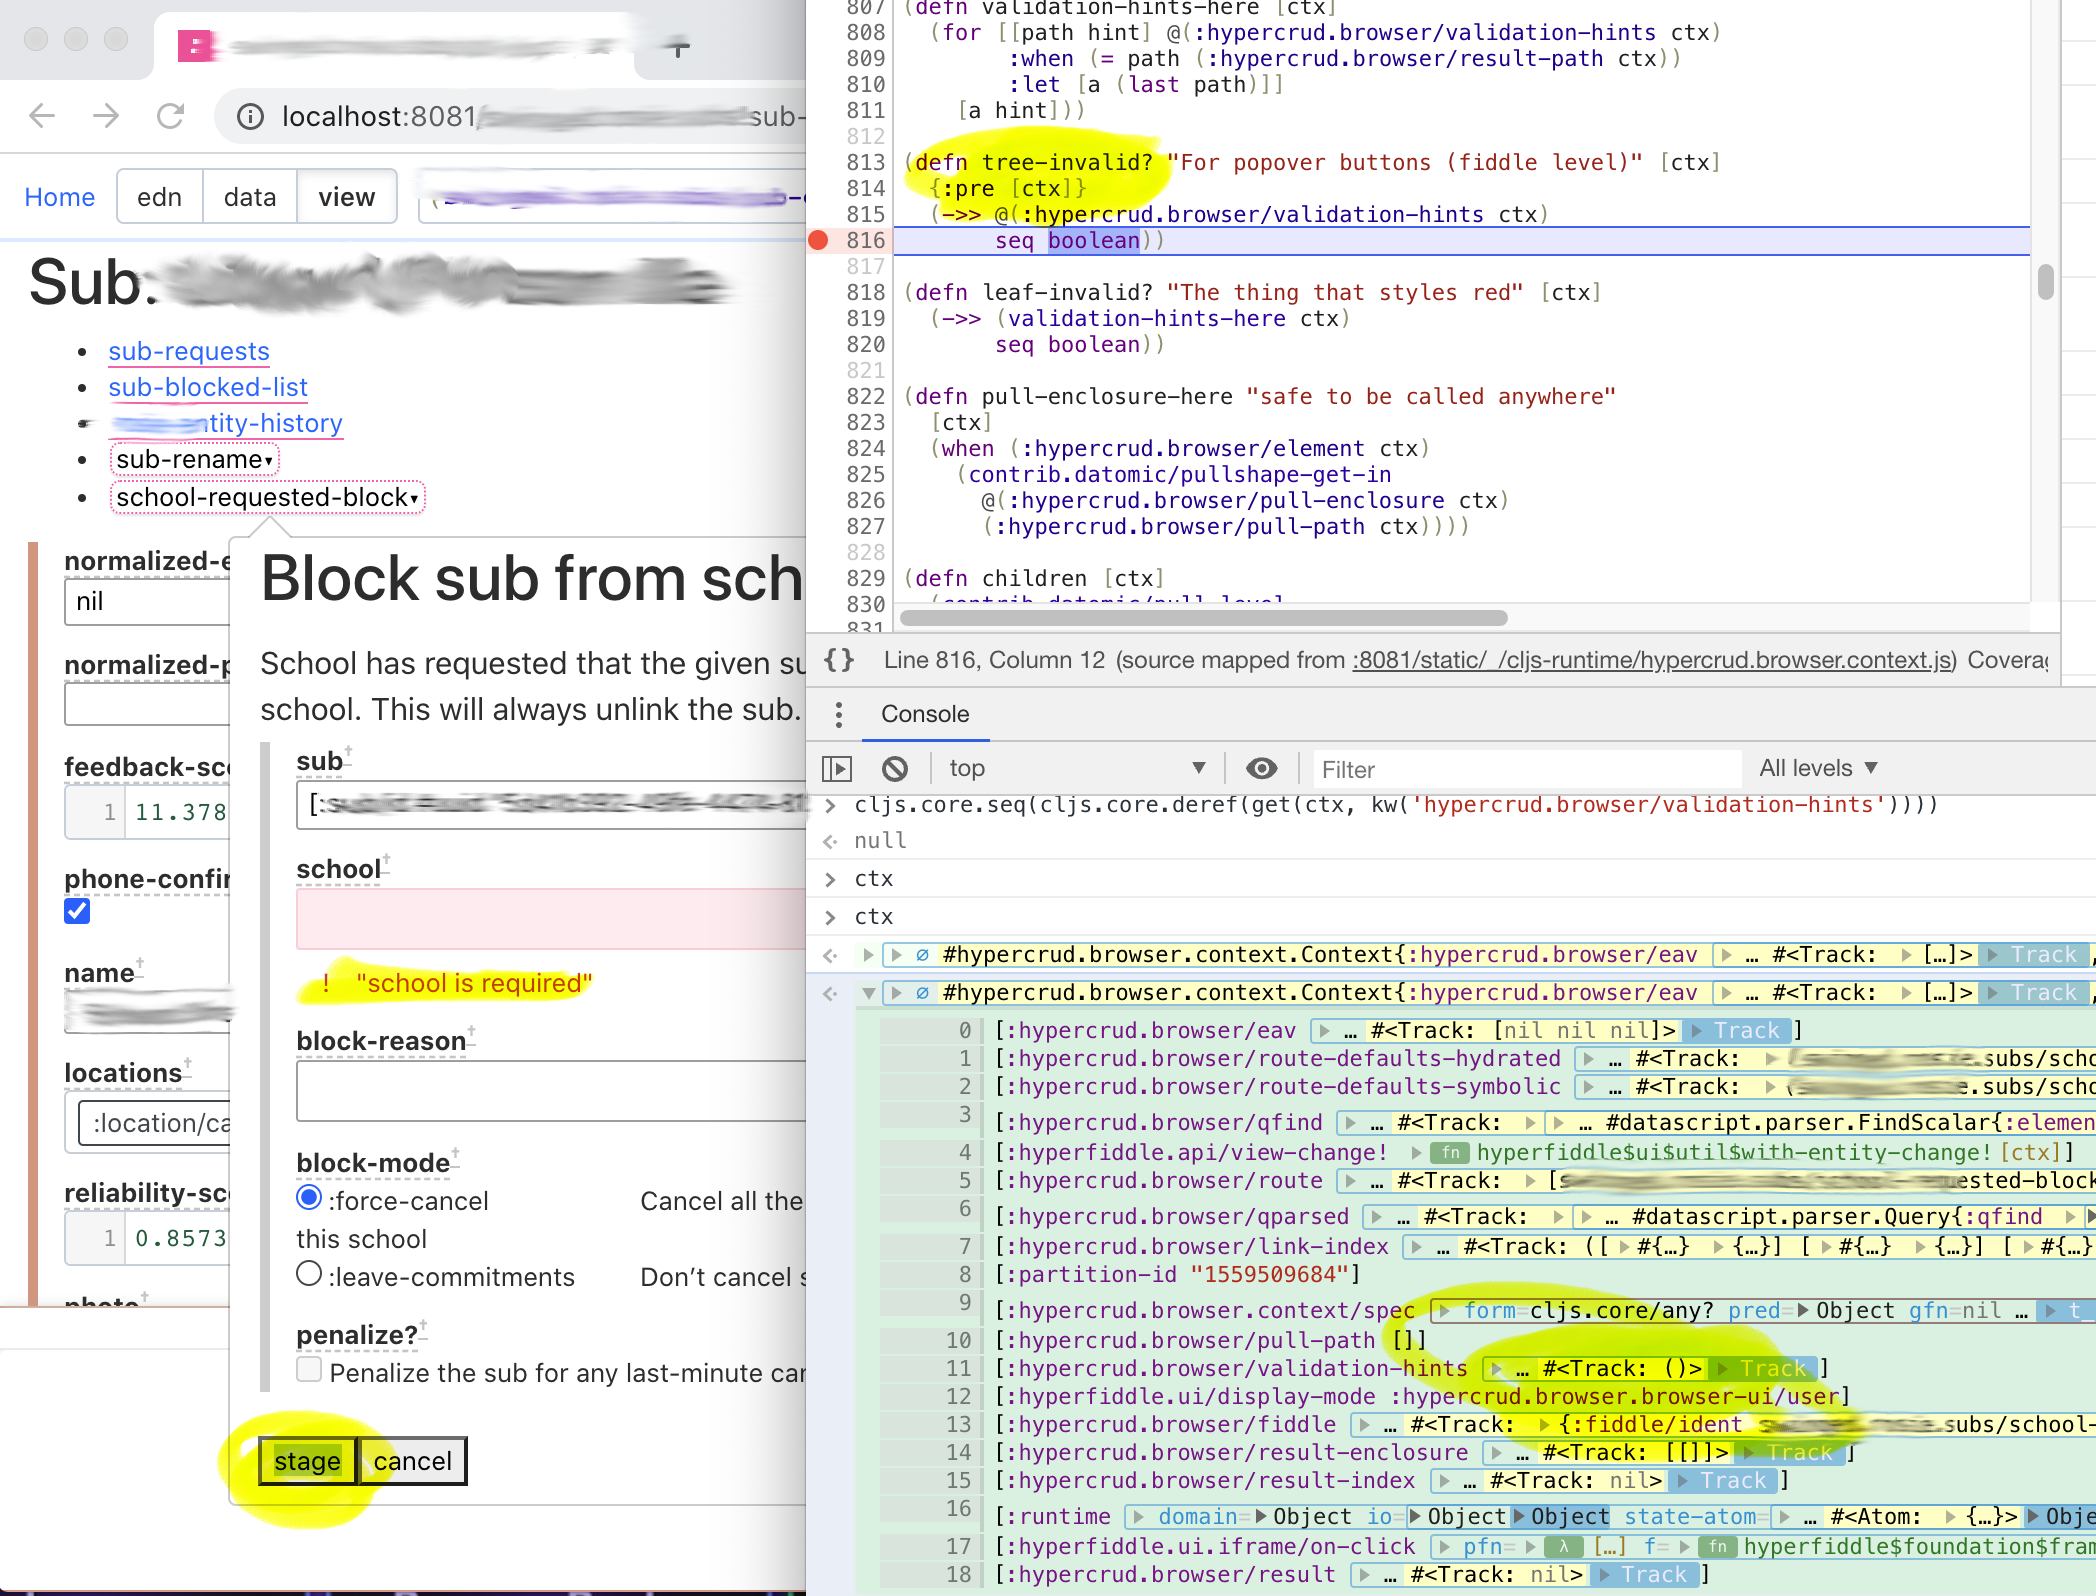Open the sub-requests link

coord(189,351)
